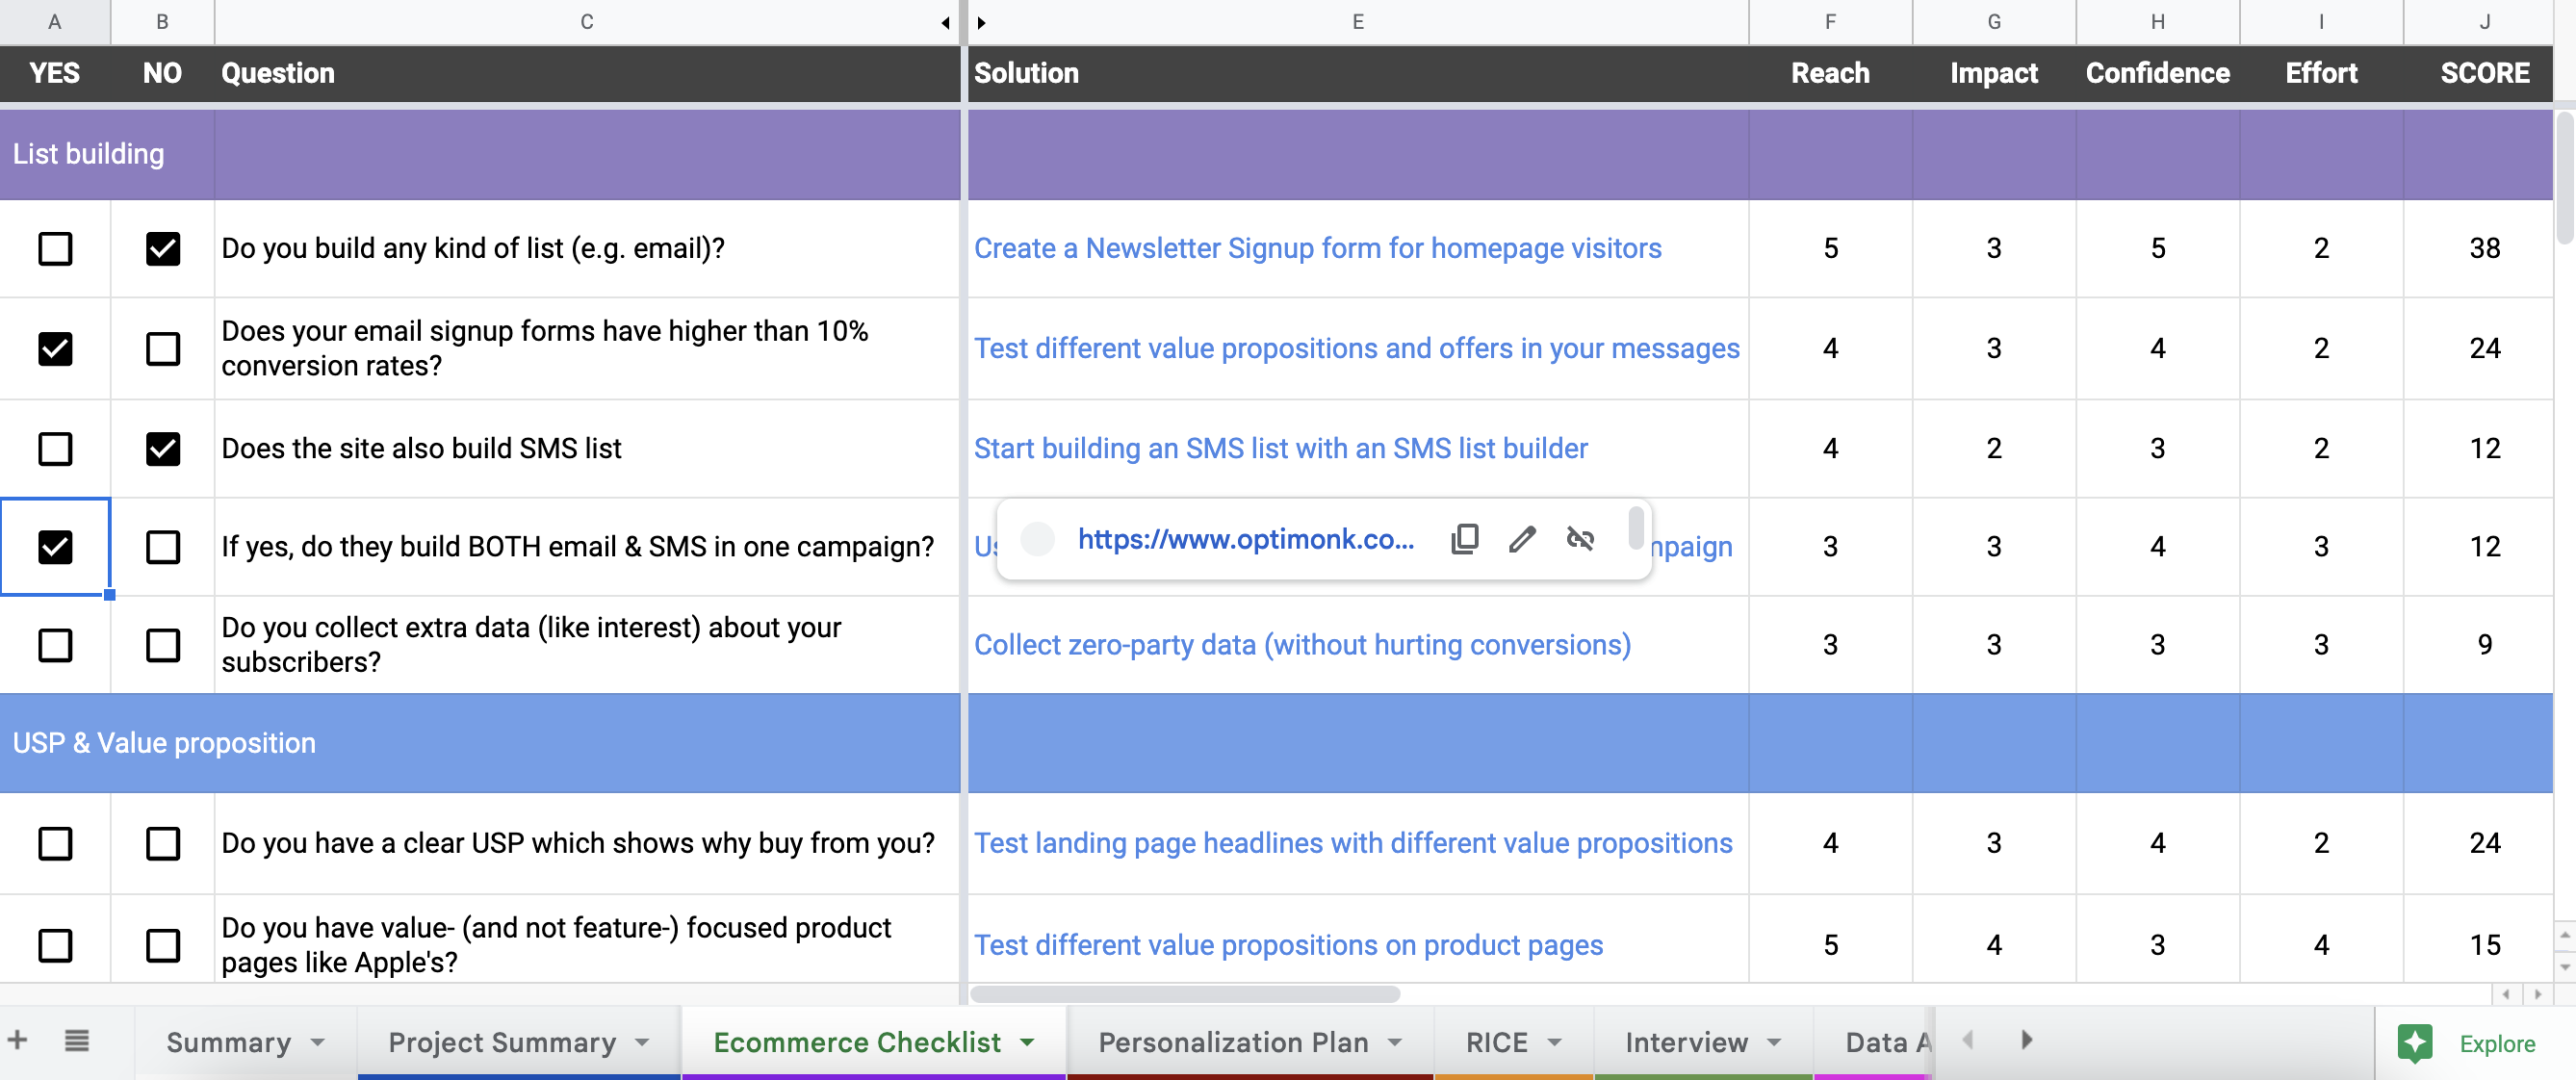Screen dimensions: 2576x1080
Task: Click the horizontal scrollbar thumb
Action: [x=1185, y=994]
